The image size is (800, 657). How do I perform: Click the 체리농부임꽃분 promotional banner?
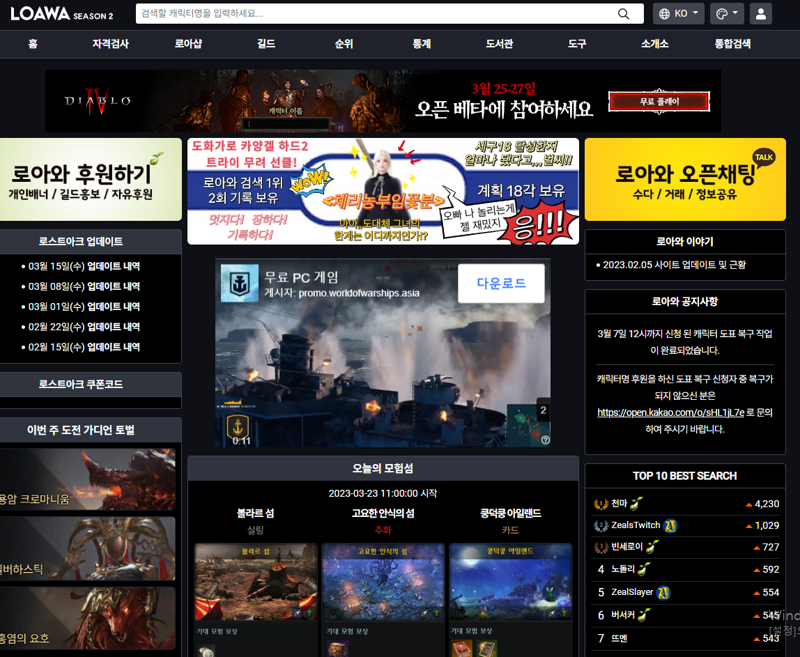[x=383, y=191]
